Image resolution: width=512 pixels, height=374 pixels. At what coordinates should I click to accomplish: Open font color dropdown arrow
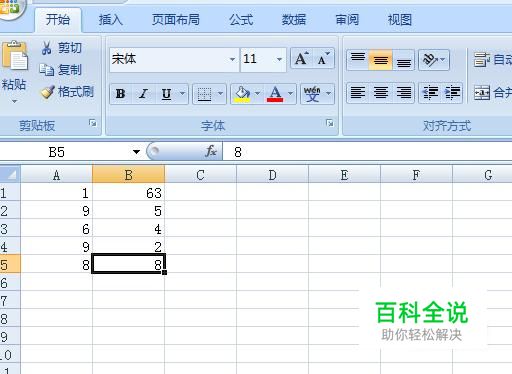point(290,93)
